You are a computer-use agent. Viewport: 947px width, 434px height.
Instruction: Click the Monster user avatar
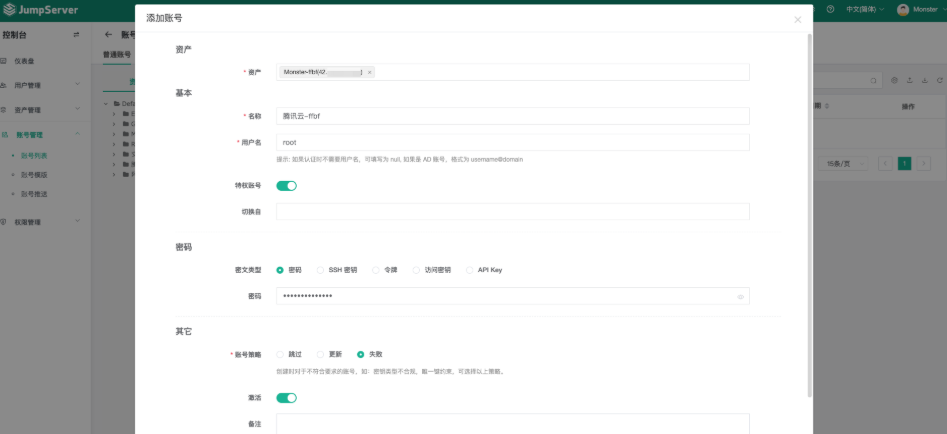(903, 10)
